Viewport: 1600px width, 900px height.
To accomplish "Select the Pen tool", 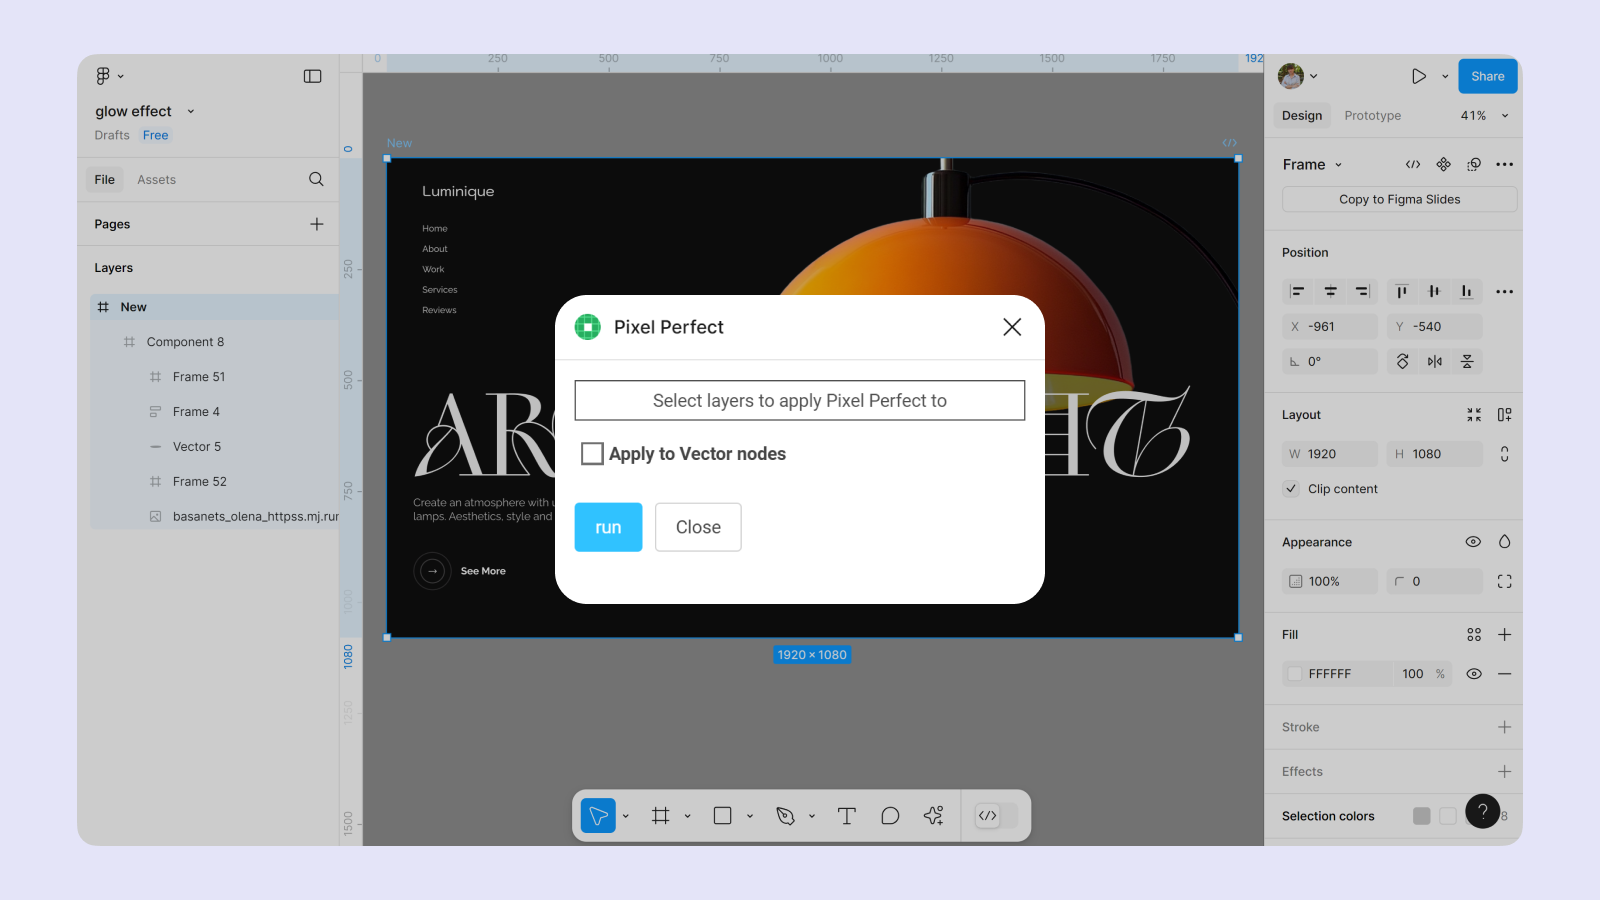I will point(786,816).
